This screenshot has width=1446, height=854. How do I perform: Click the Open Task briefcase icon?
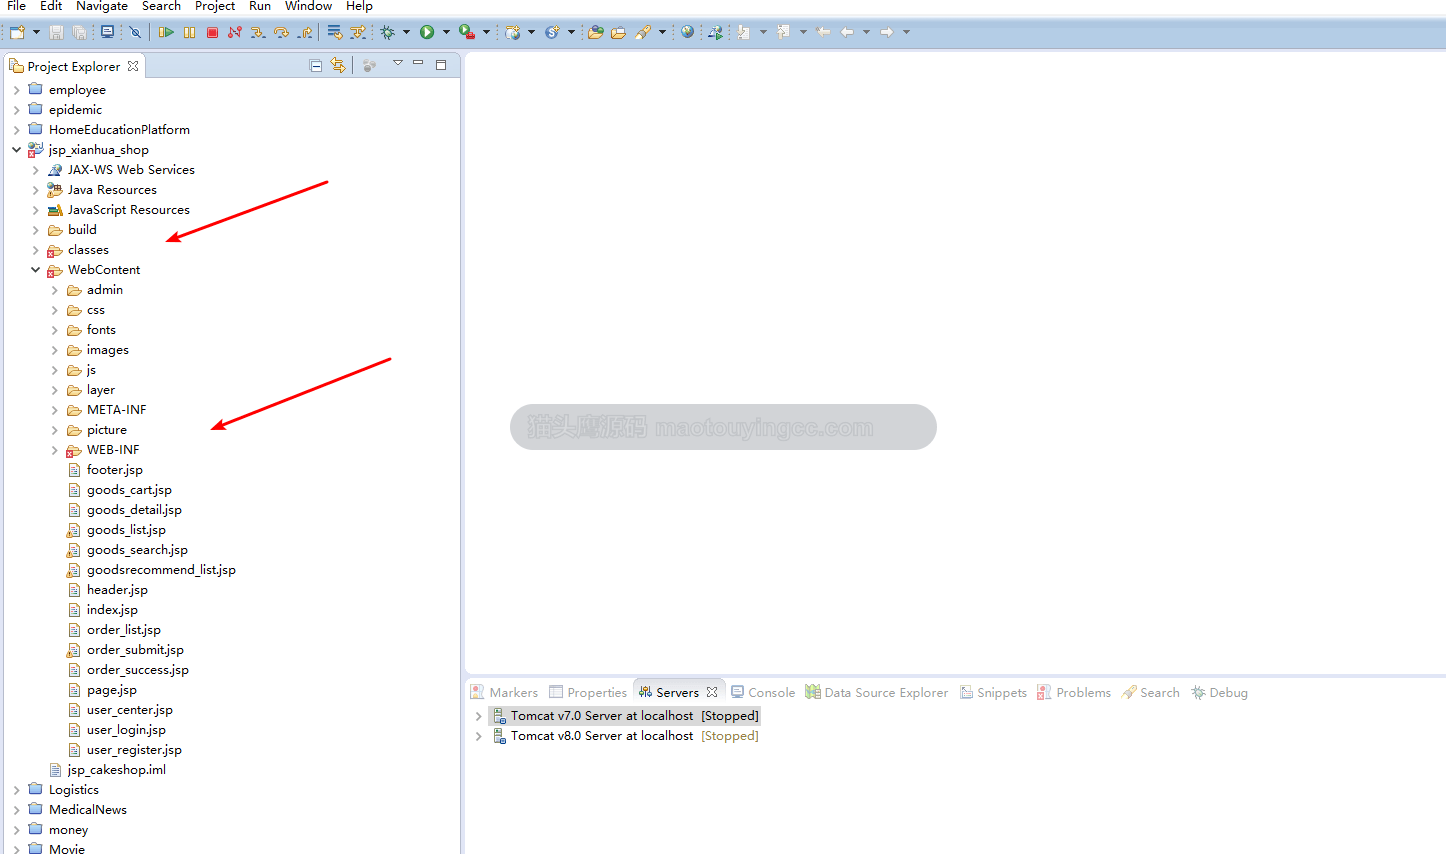click(x=618, y=32)
